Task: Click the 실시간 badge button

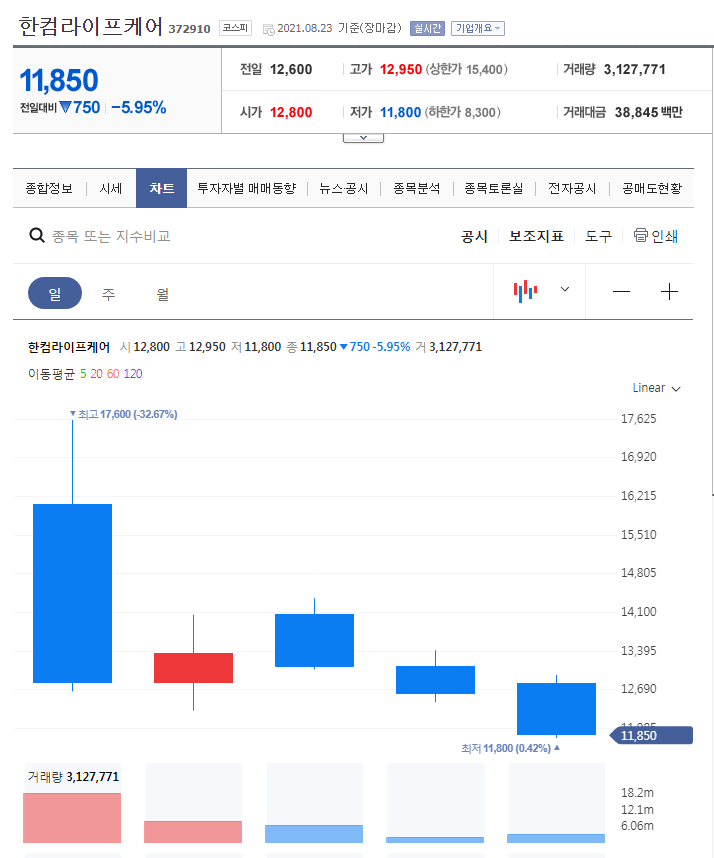Action: [x=427, y=28]
